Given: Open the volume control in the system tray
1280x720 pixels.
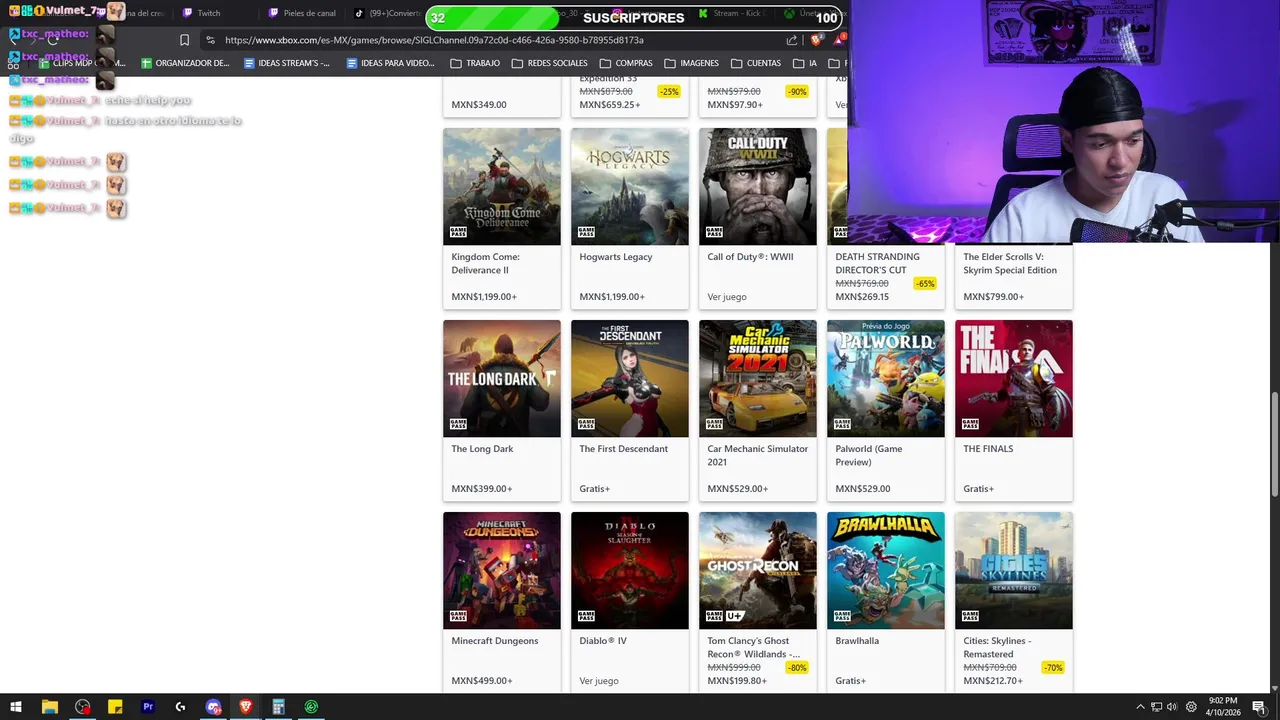Looking at the screenshot, I should pos(1172,707).
